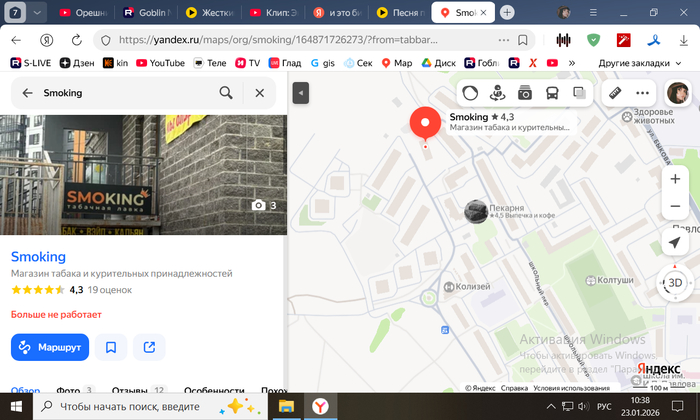Open the three-dots more menu on map
Image resolution: width=700 pixels, height=420 pixels.
643,93
